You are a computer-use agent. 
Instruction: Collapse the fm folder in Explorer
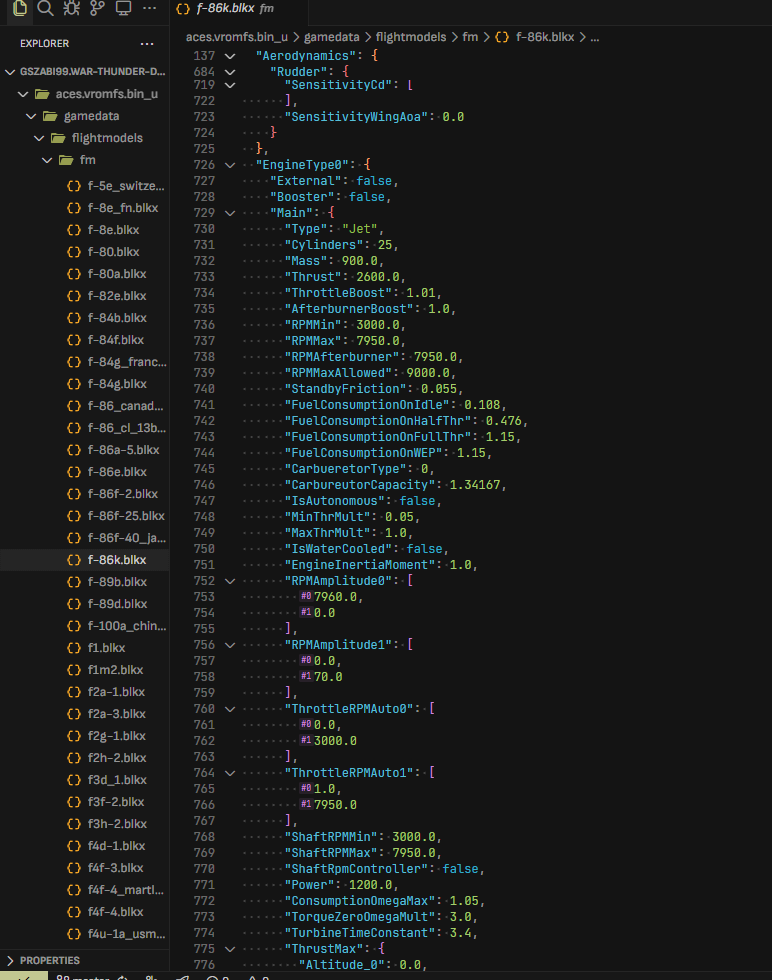[x=47, y=160]
